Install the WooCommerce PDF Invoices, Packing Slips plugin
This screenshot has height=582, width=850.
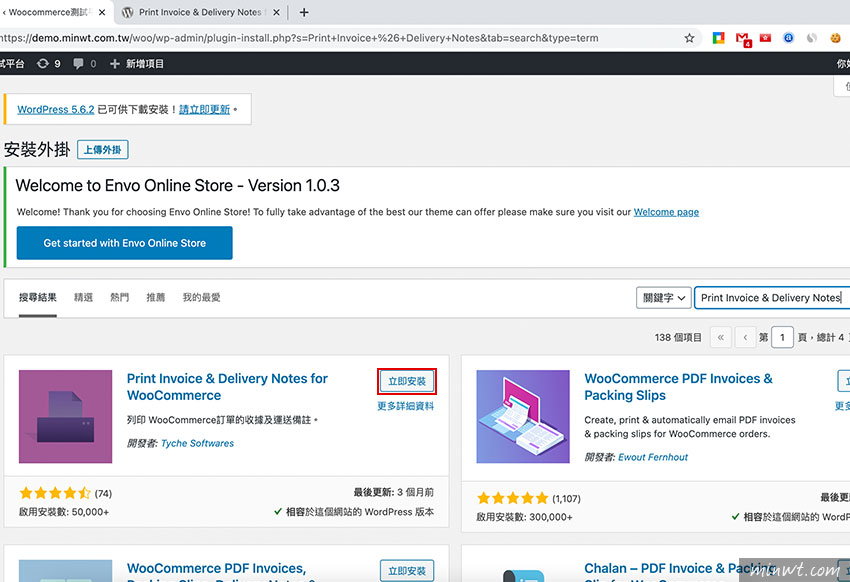click(407, 571)
